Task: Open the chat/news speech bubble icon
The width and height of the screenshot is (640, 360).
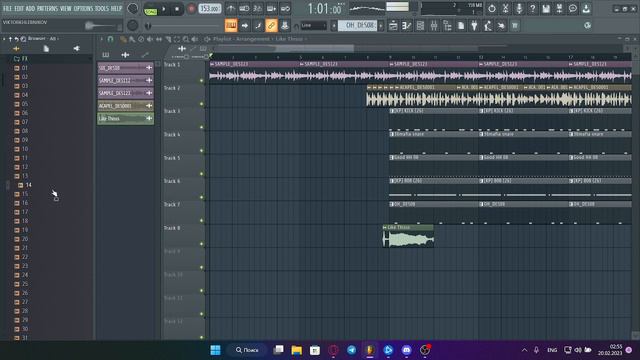Action: click(x=573, y=9)
